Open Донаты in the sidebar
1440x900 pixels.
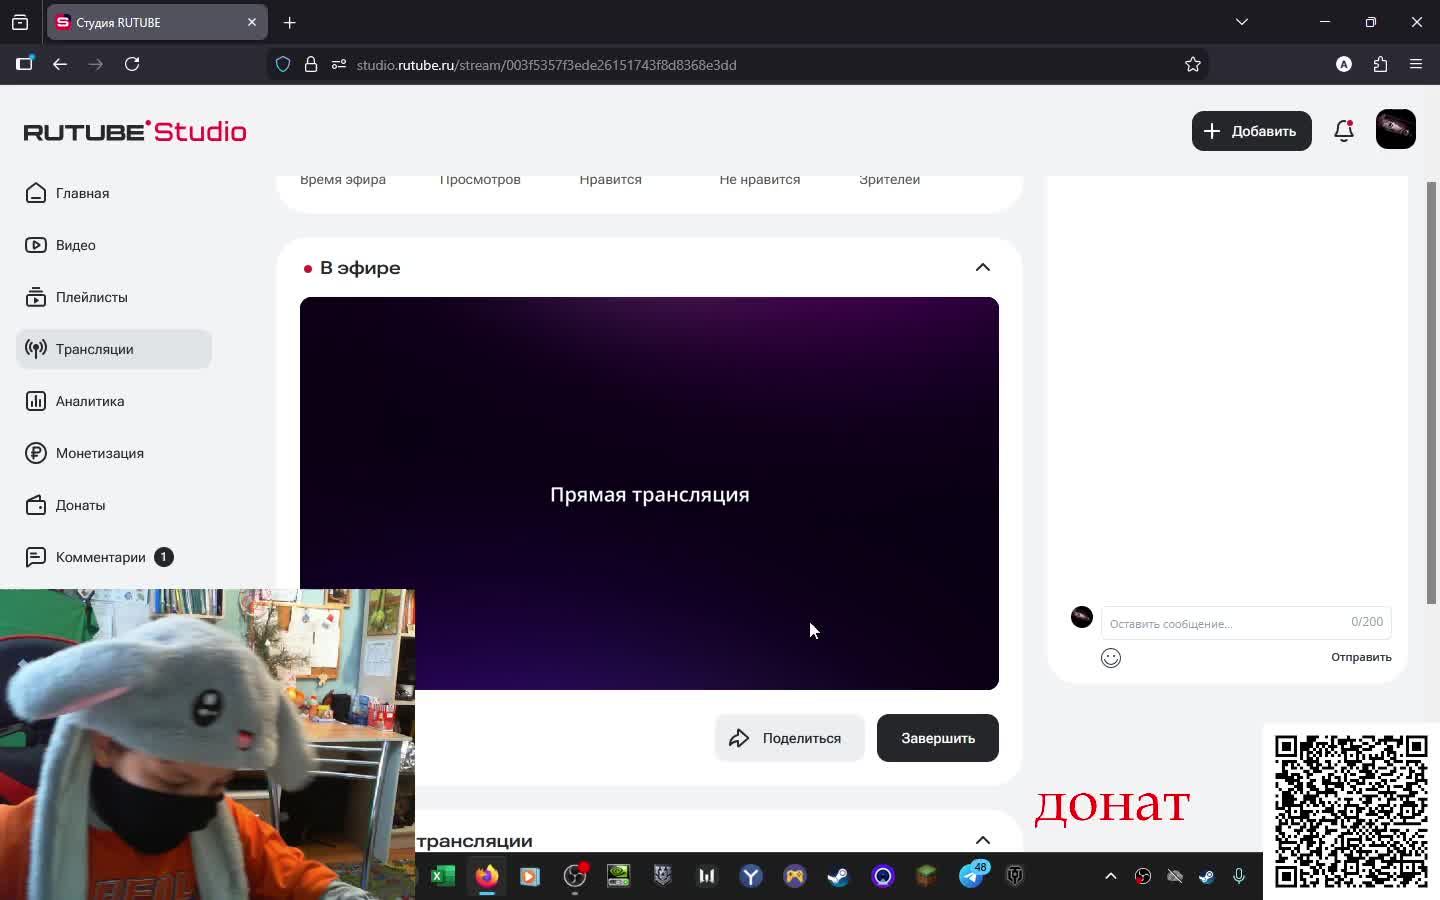tap(114, 505)
